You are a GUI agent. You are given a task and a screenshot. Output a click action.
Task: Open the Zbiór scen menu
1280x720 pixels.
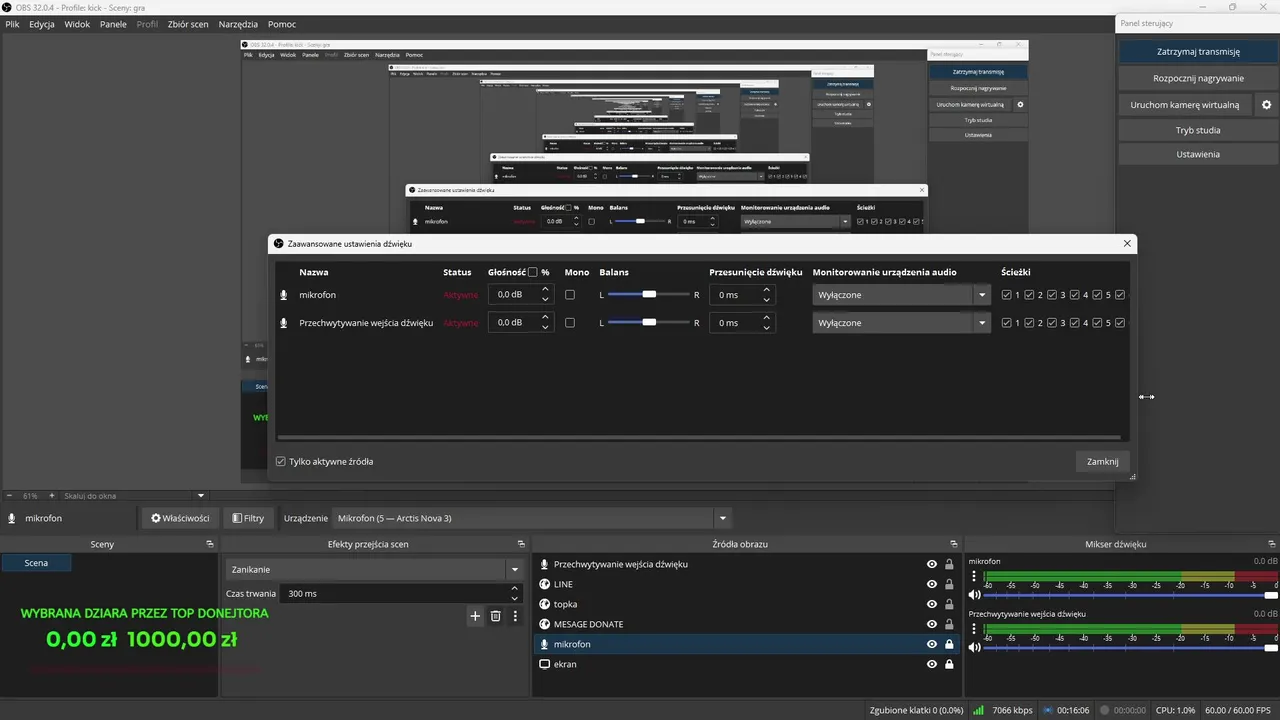point(189,24)
